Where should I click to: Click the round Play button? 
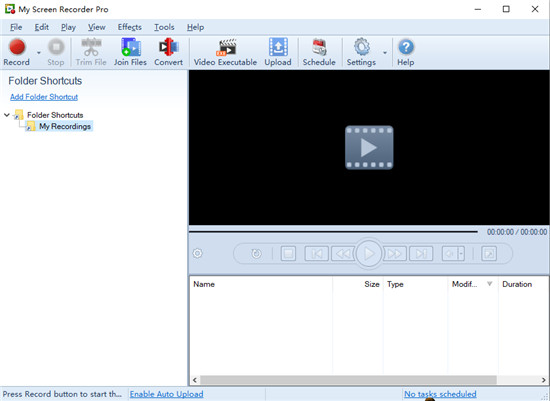[369, 253]
